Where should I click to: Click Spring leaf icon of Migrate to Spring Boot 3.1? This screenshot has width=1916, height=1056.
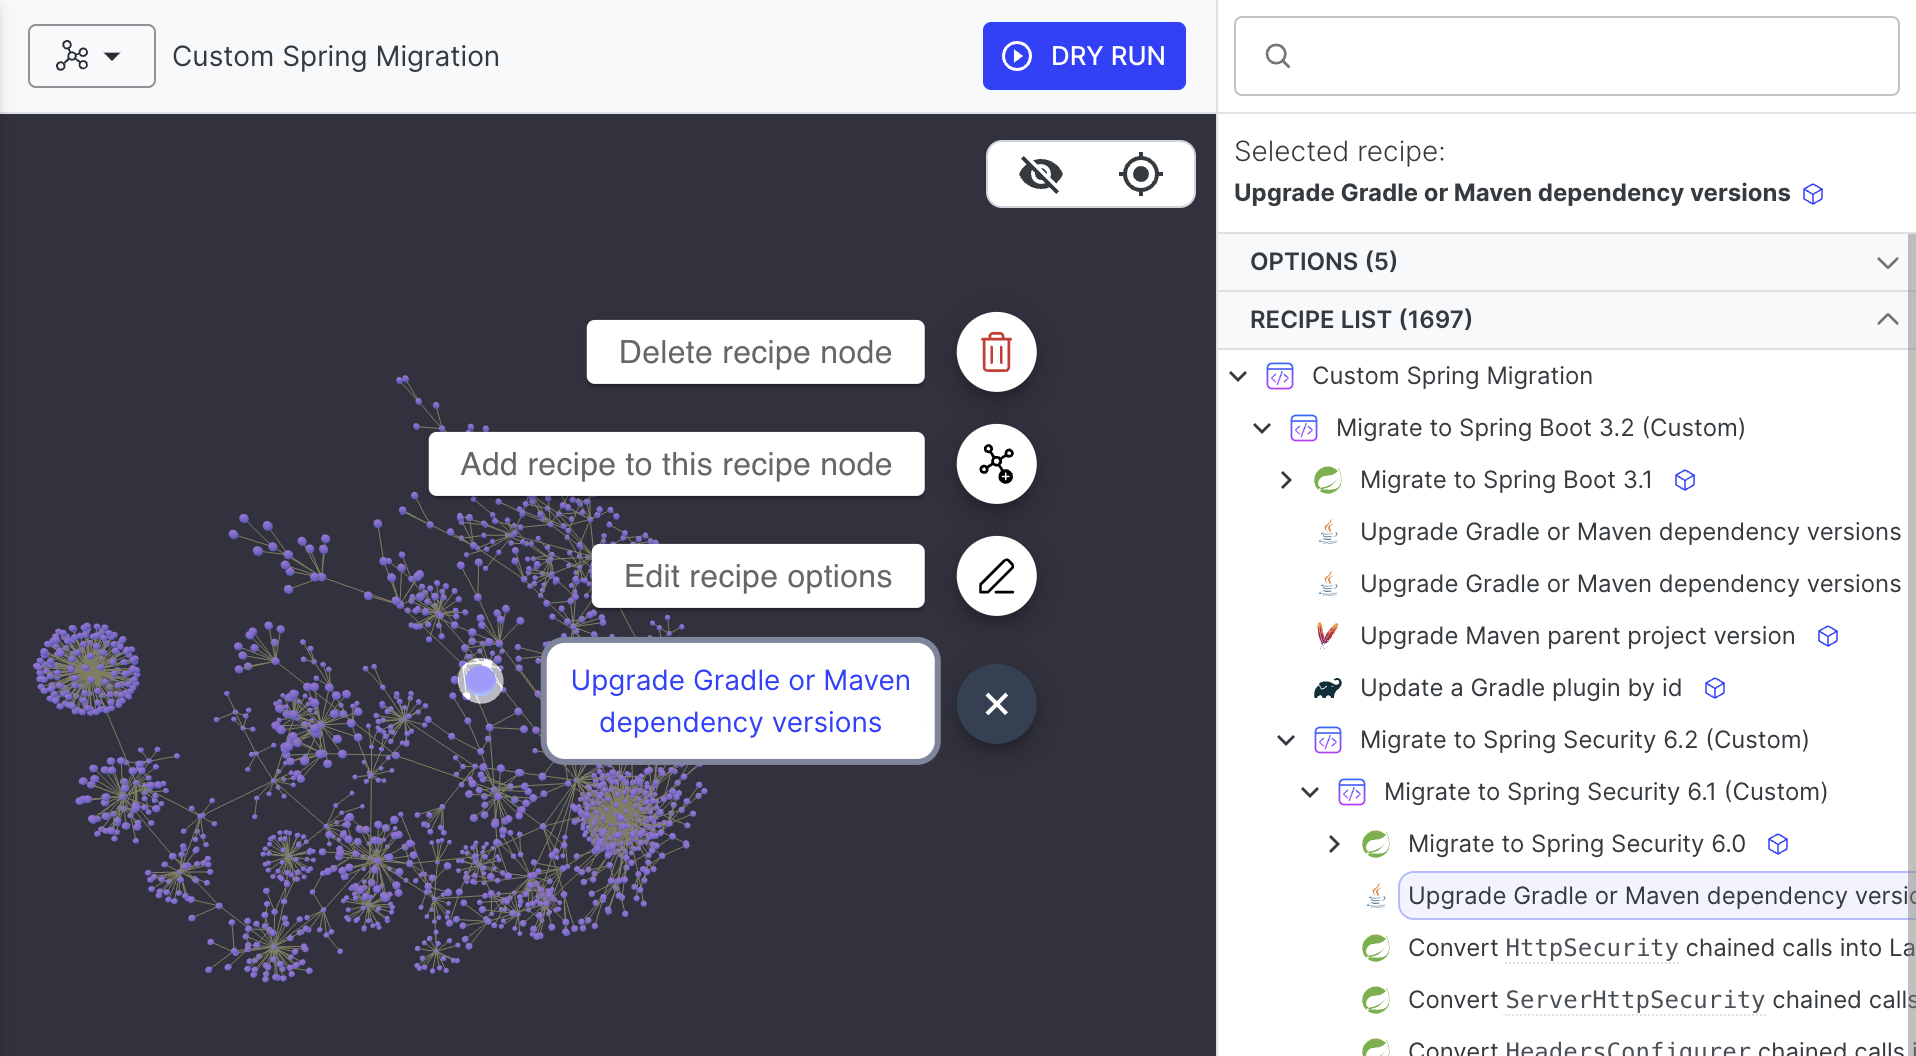click(1328, 480)
